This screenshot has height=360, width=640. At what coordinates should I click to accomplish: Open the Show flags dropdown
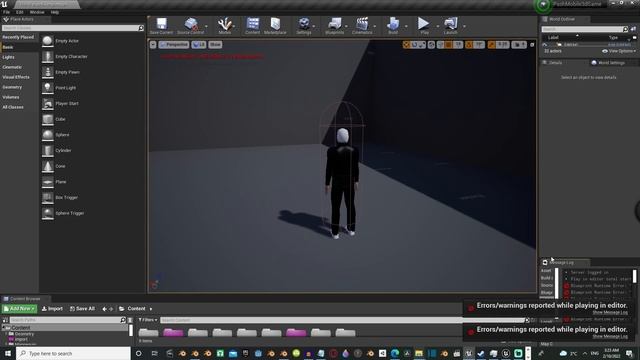click(215, 44)
